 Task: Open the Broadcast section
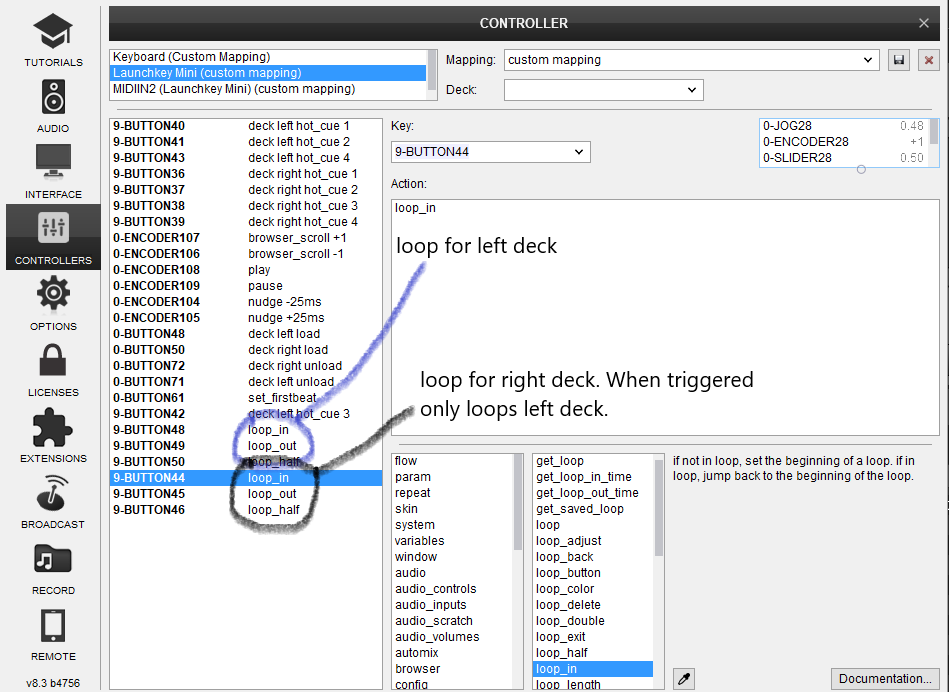(x=53, y=500)
